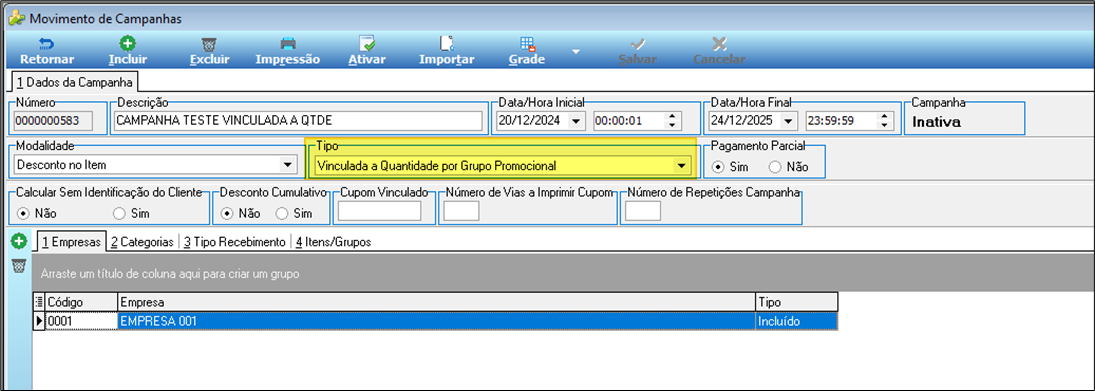Screen dimensions: 1095x391
Task: Open the initial date calendar dropdown
Action: 576,121
